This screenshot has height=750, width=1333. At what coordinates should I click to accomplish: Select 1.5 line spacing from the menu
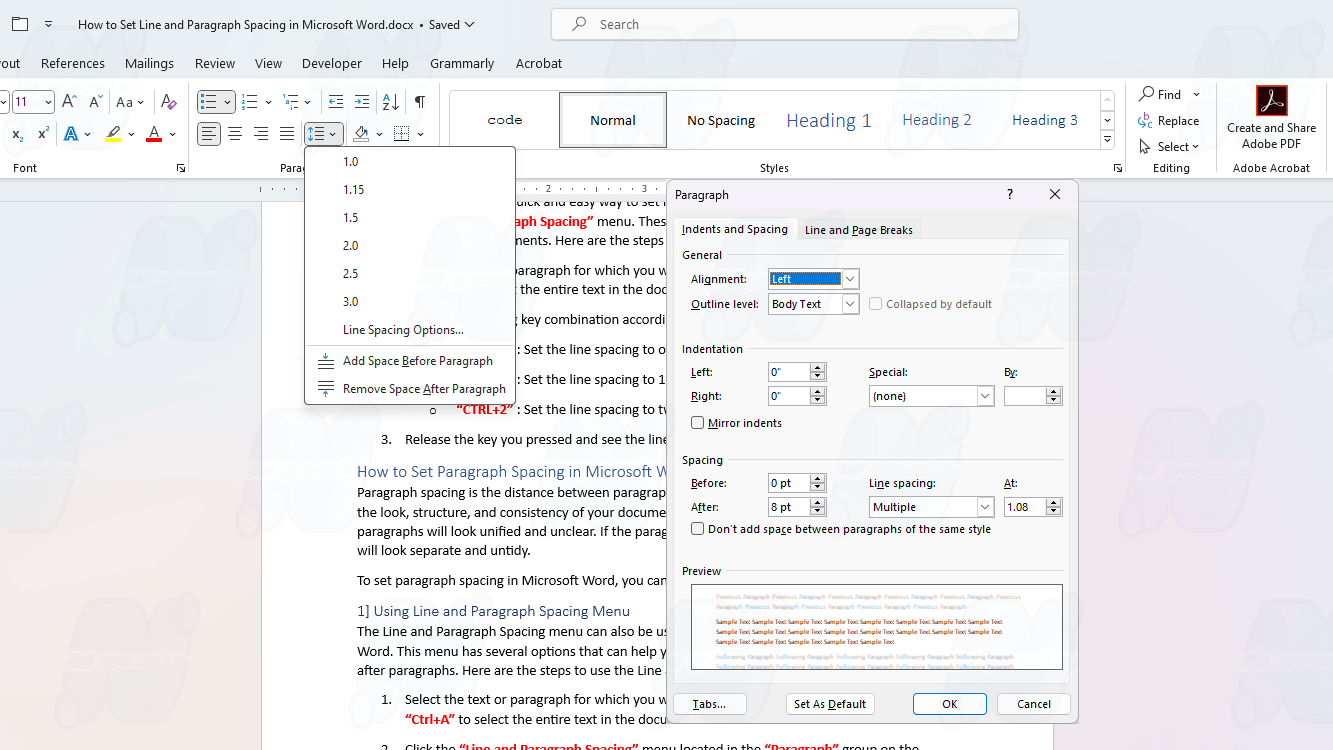(x=350, y=218)
